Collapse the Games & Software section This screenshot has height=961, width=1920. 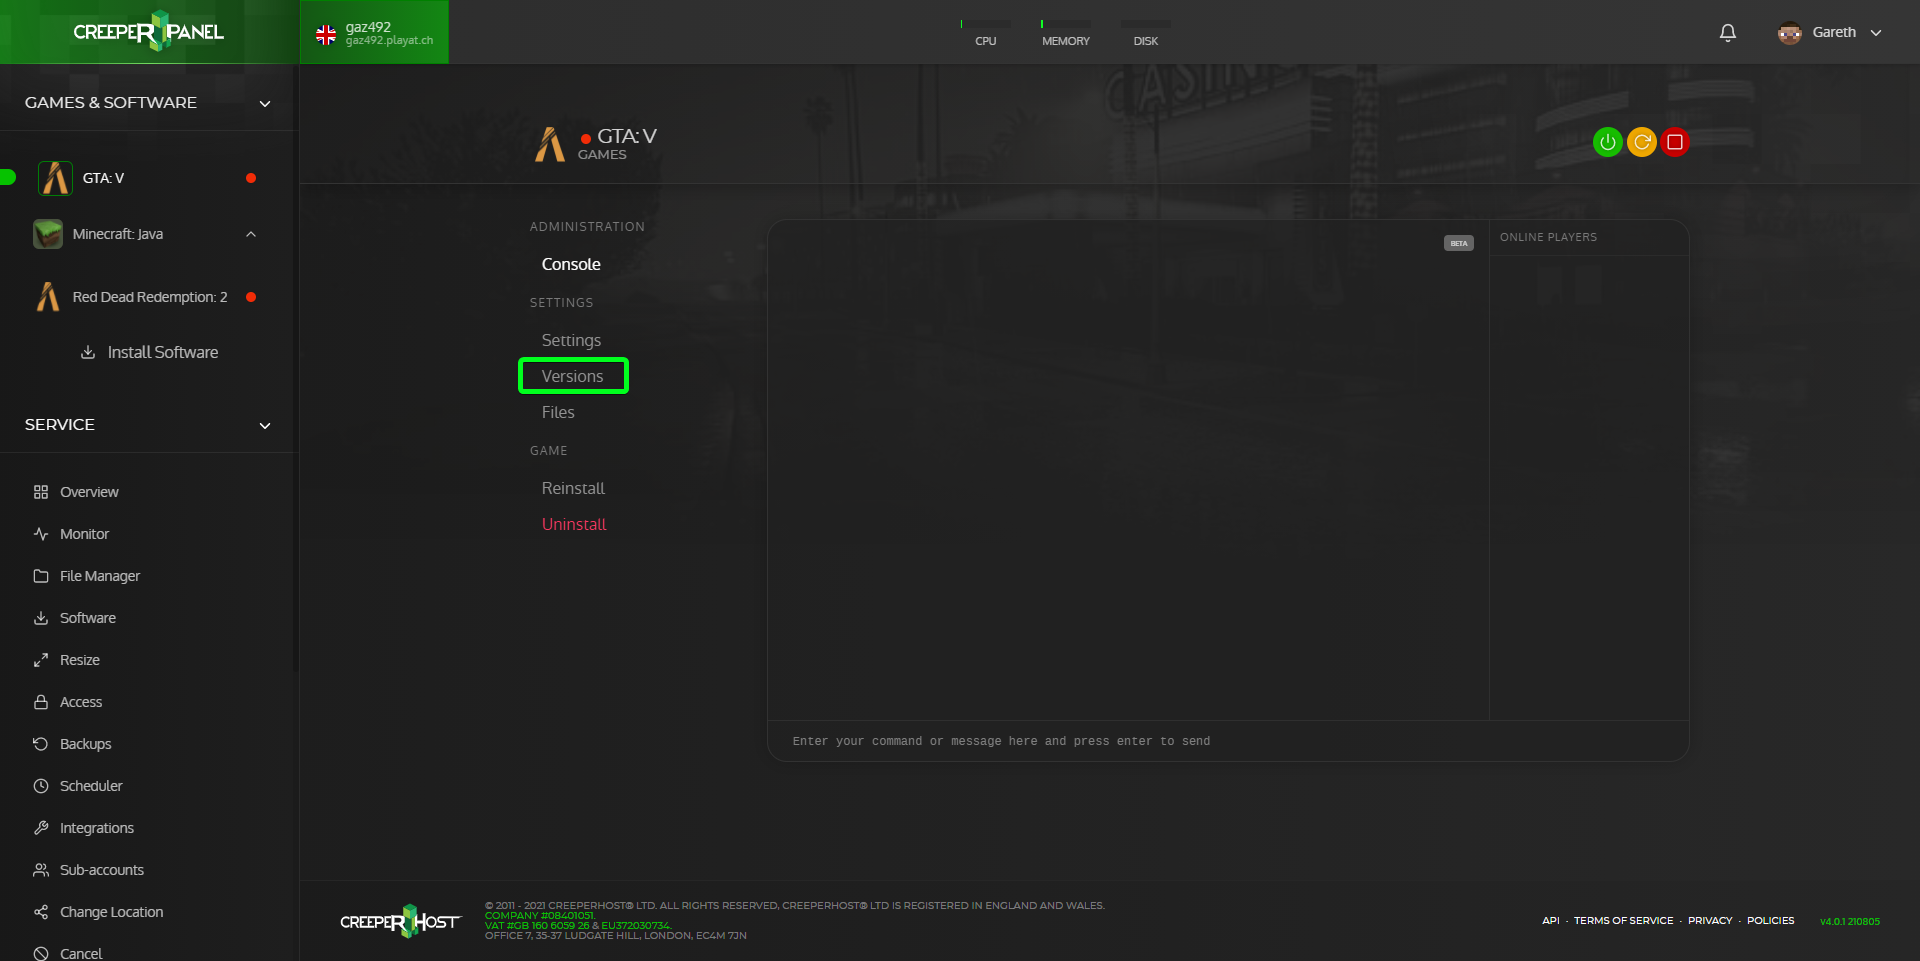[265, 103]
